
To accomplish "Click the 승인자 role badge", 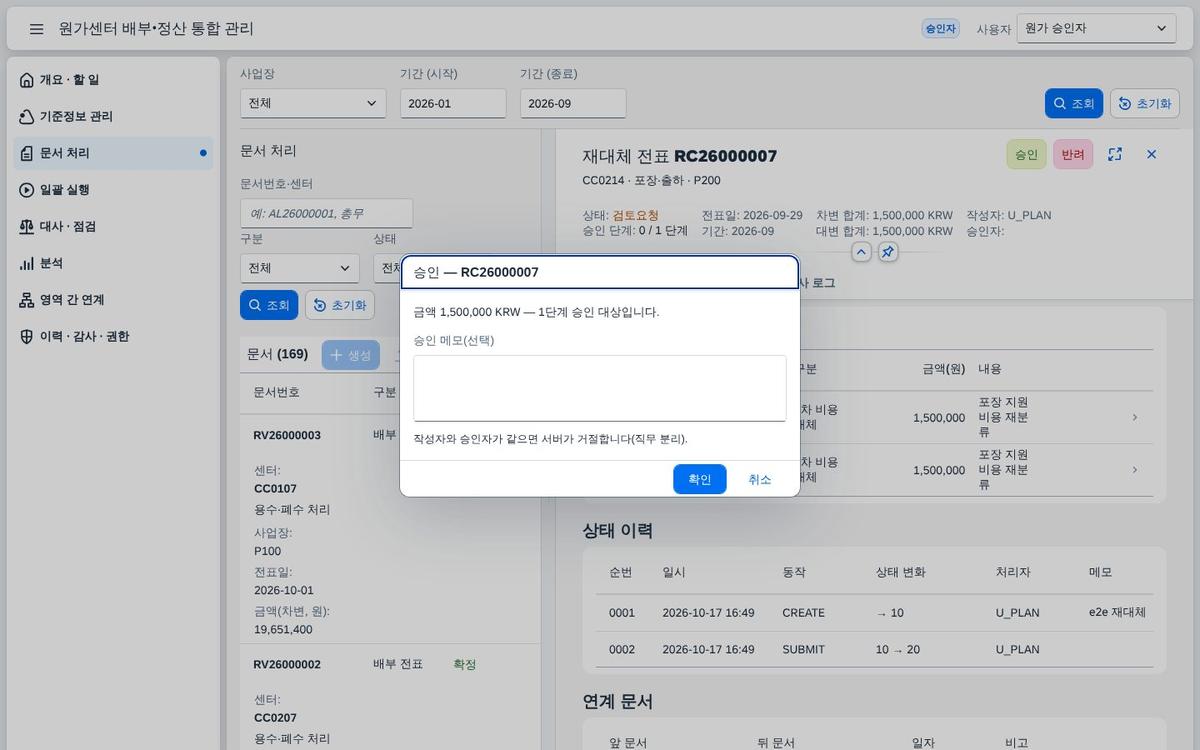I will click(940, 29).
